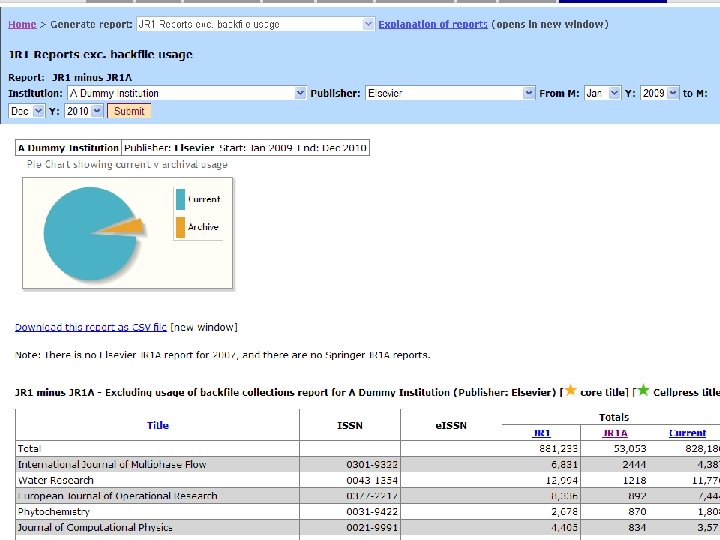Click the ISSN column header
This screenshot has width=720, height=540.
[x=350, y=426]
